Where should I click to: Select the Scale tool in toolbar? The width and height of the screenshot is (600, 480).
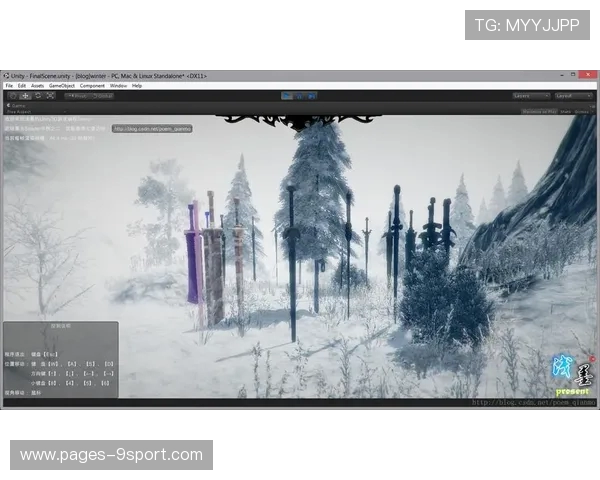50,96
